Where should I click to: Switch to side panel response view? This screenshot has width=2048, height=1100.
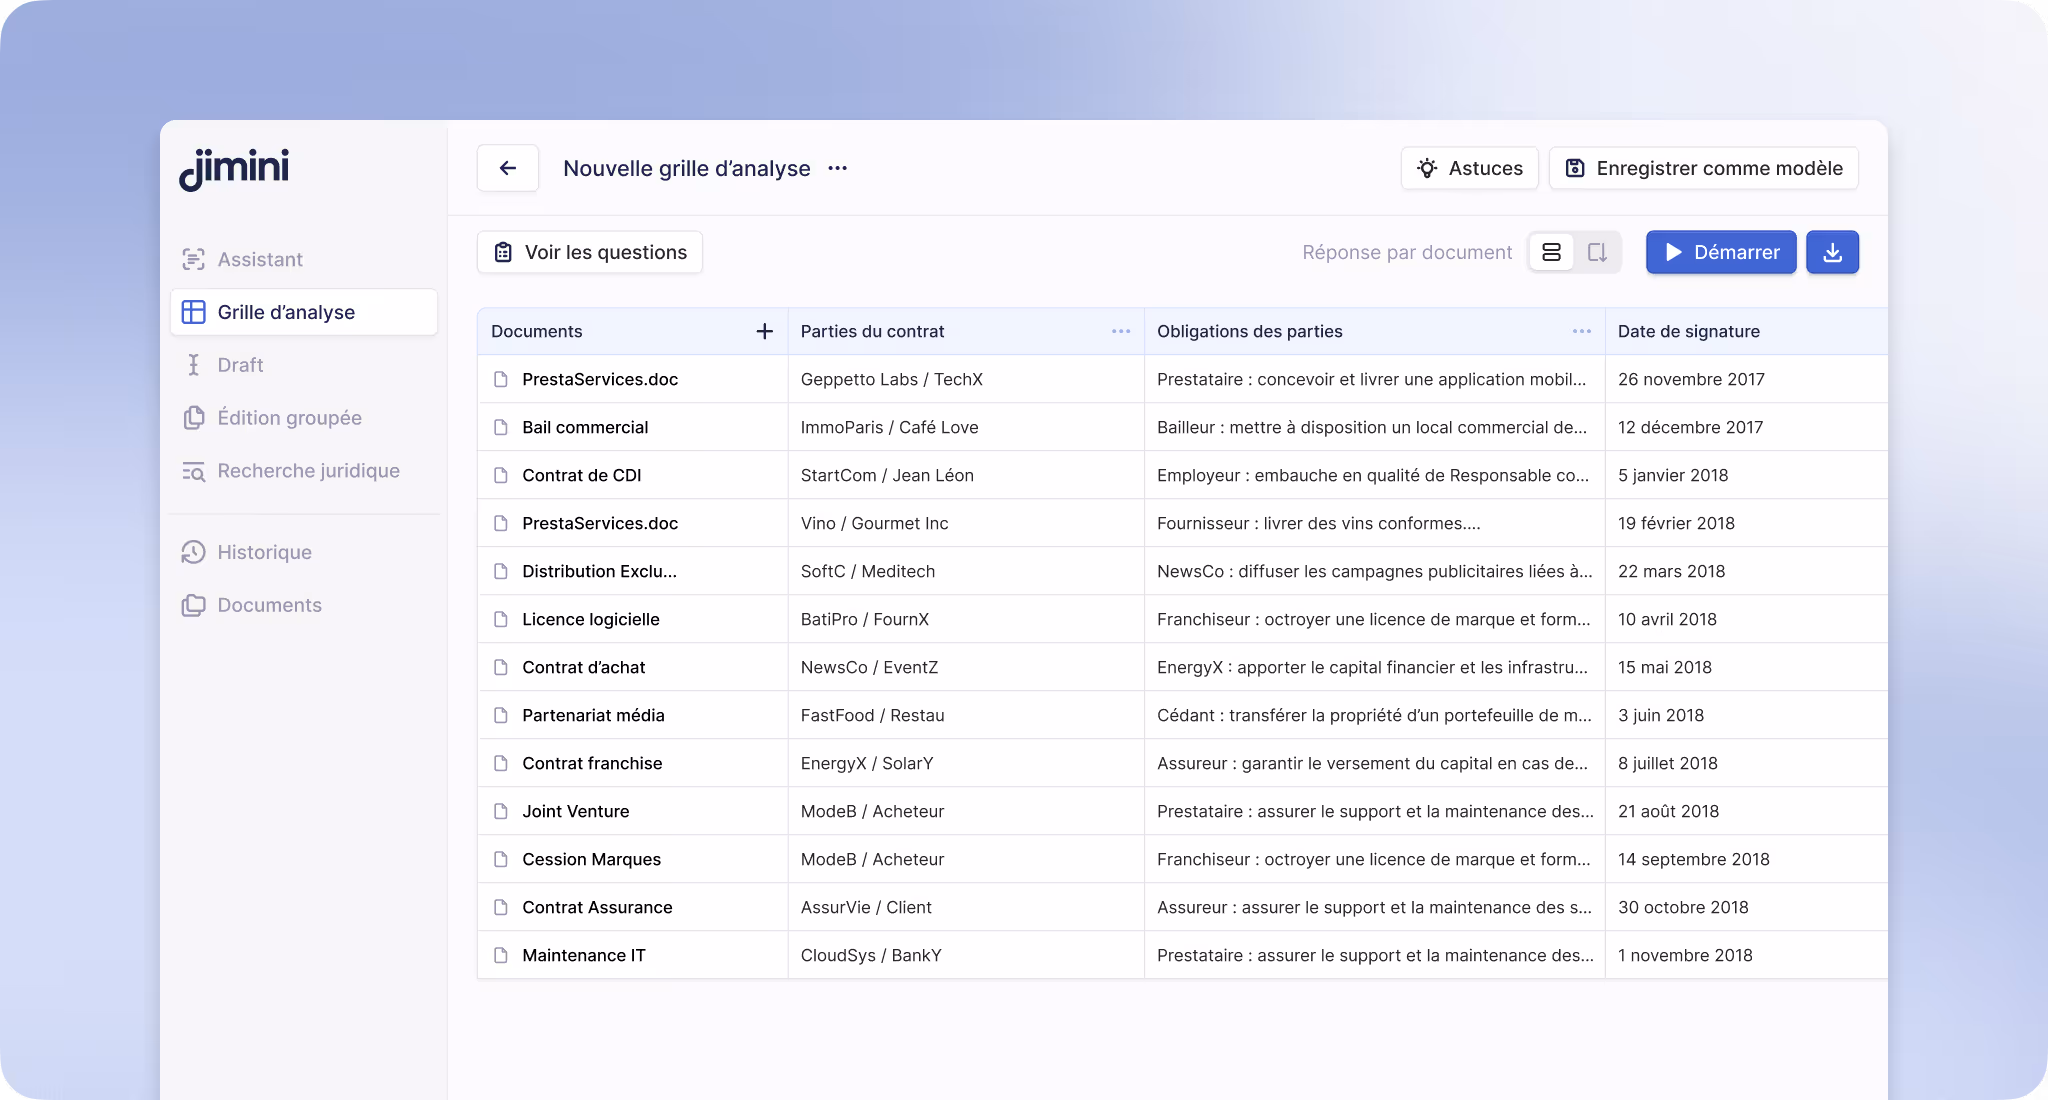[1597, 252]
